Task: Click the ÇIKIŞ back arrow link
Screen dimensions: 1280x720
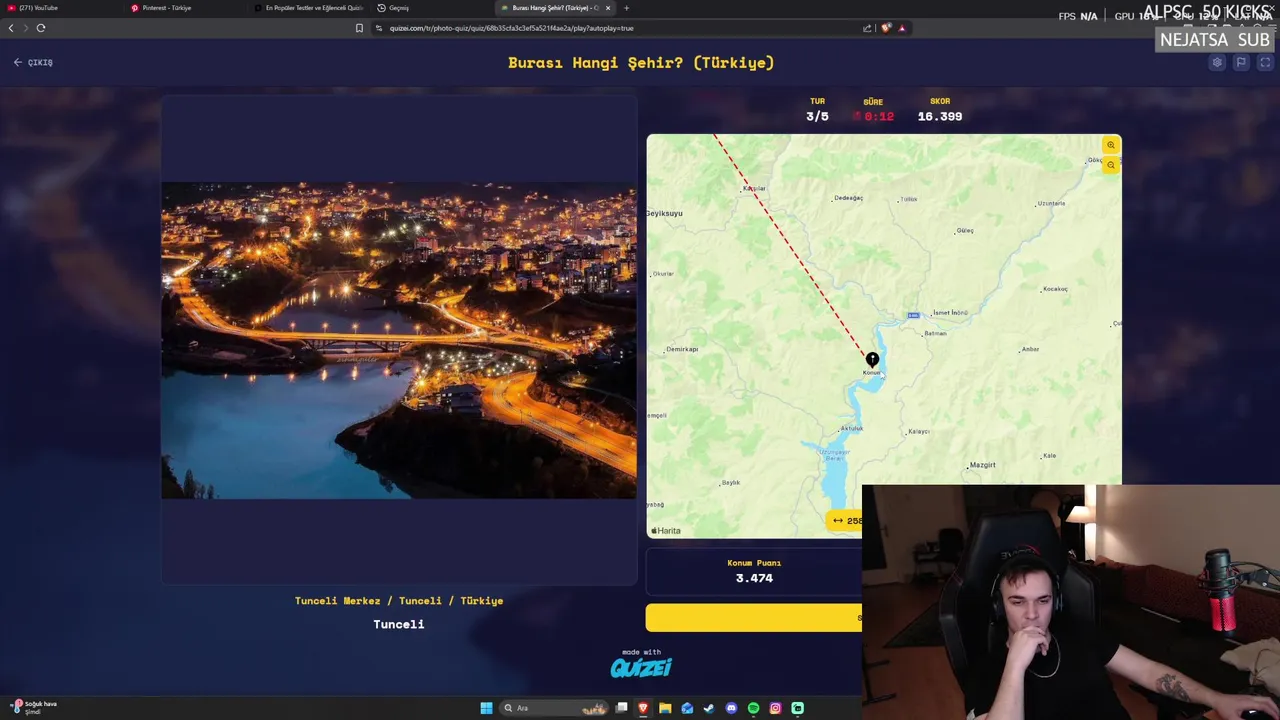Action: point(33,62)
